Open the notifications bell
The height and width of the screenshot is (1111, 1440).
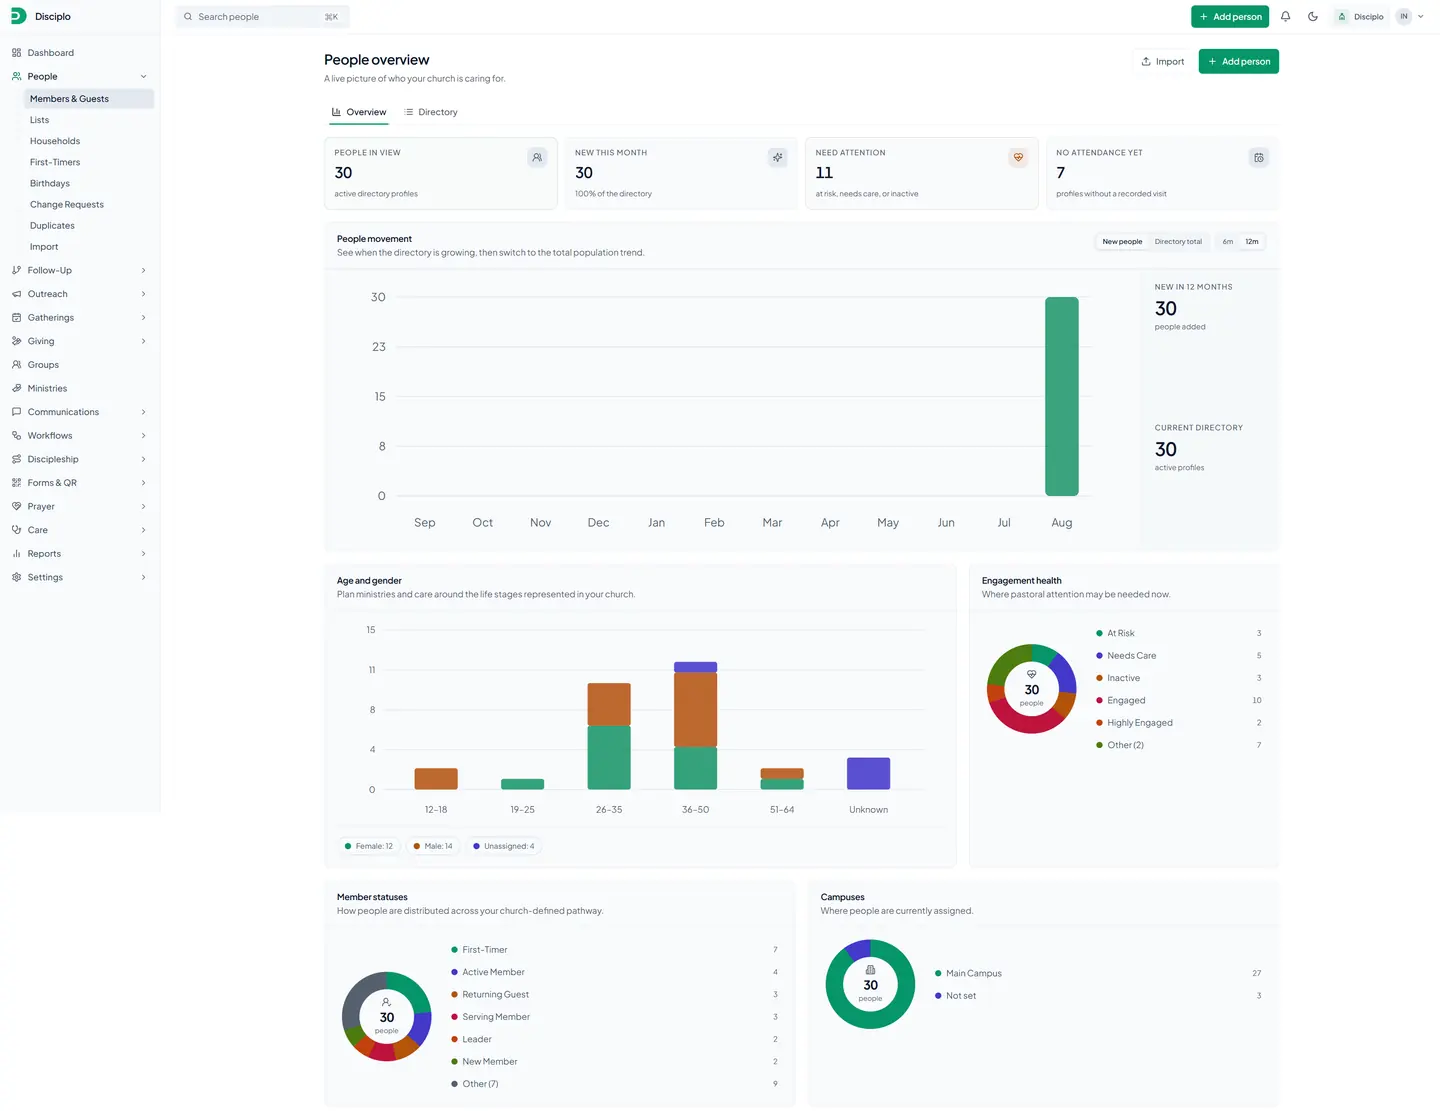point(1285,16)
